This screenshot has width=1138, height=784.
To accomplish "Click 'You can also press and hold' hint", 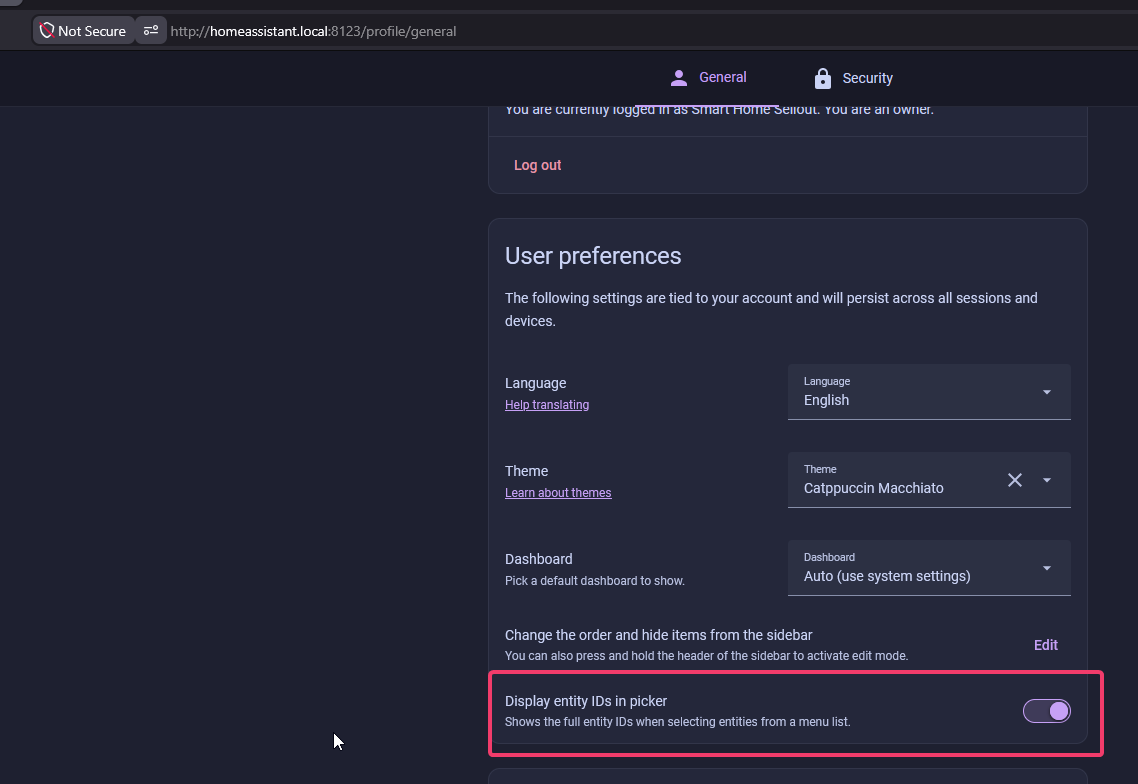I will [x=706, y=656].
